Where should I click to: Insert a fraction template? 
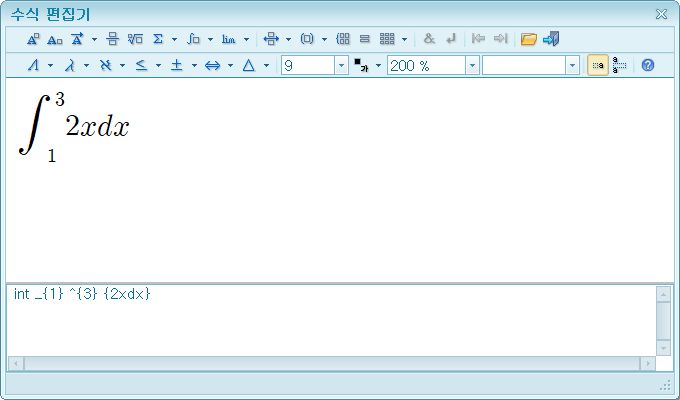[112, 39]
